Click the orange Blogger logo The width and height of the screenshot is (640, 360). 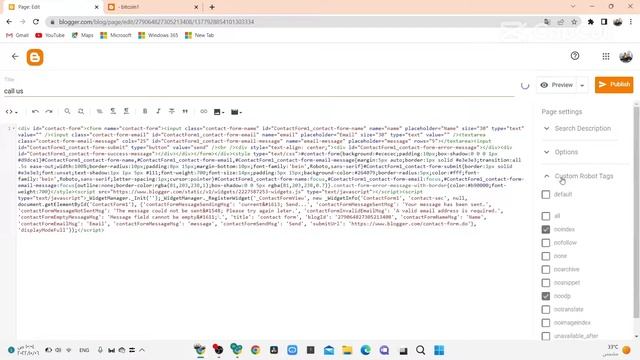click(35, 57)
